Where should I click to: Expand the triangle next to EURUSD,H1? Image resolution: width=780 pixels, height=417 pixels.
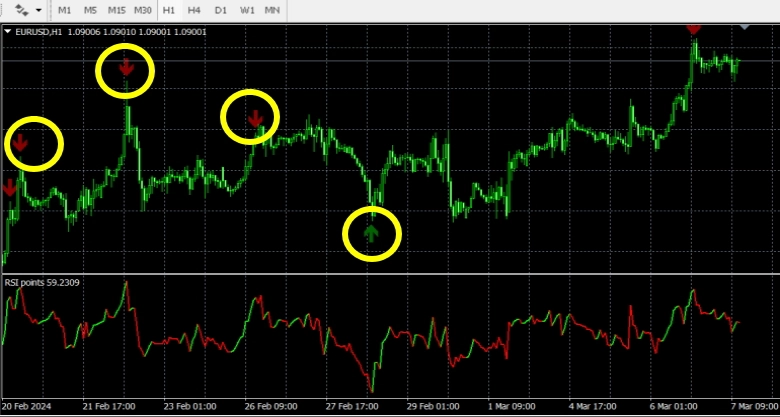[8, 32]
